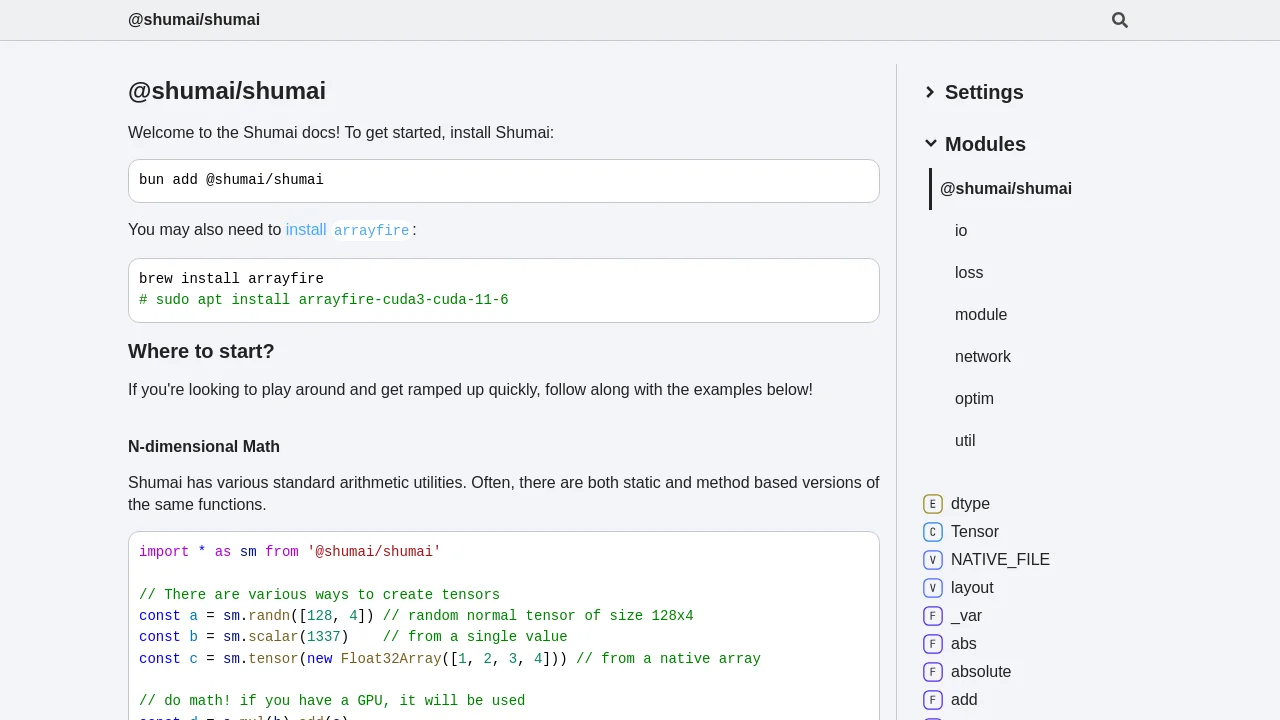The height and width of the screenshot is (720, 1280).
Task: Click the main '@shumai/shumai' page heading
Action: 227,91
